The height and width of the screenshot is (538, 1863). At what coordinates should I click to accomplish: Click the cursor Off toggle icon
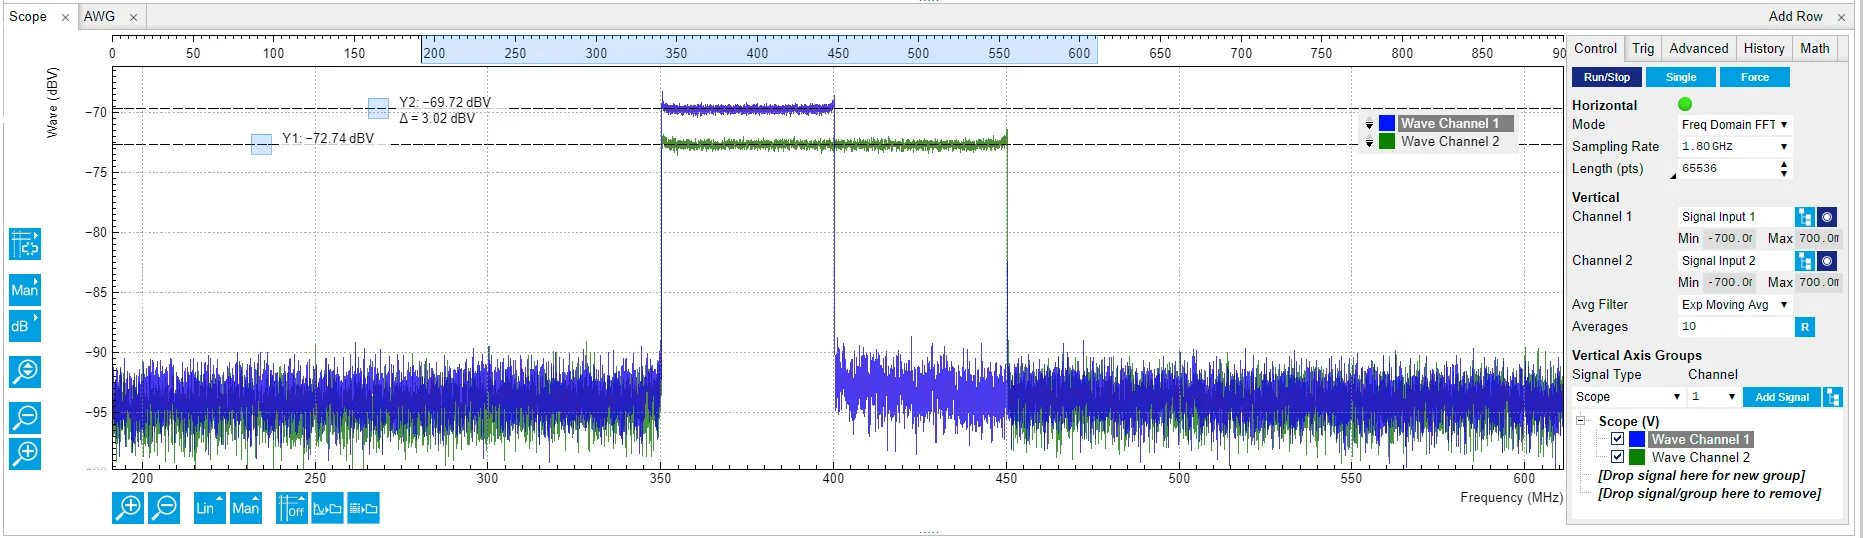[292, 508]
